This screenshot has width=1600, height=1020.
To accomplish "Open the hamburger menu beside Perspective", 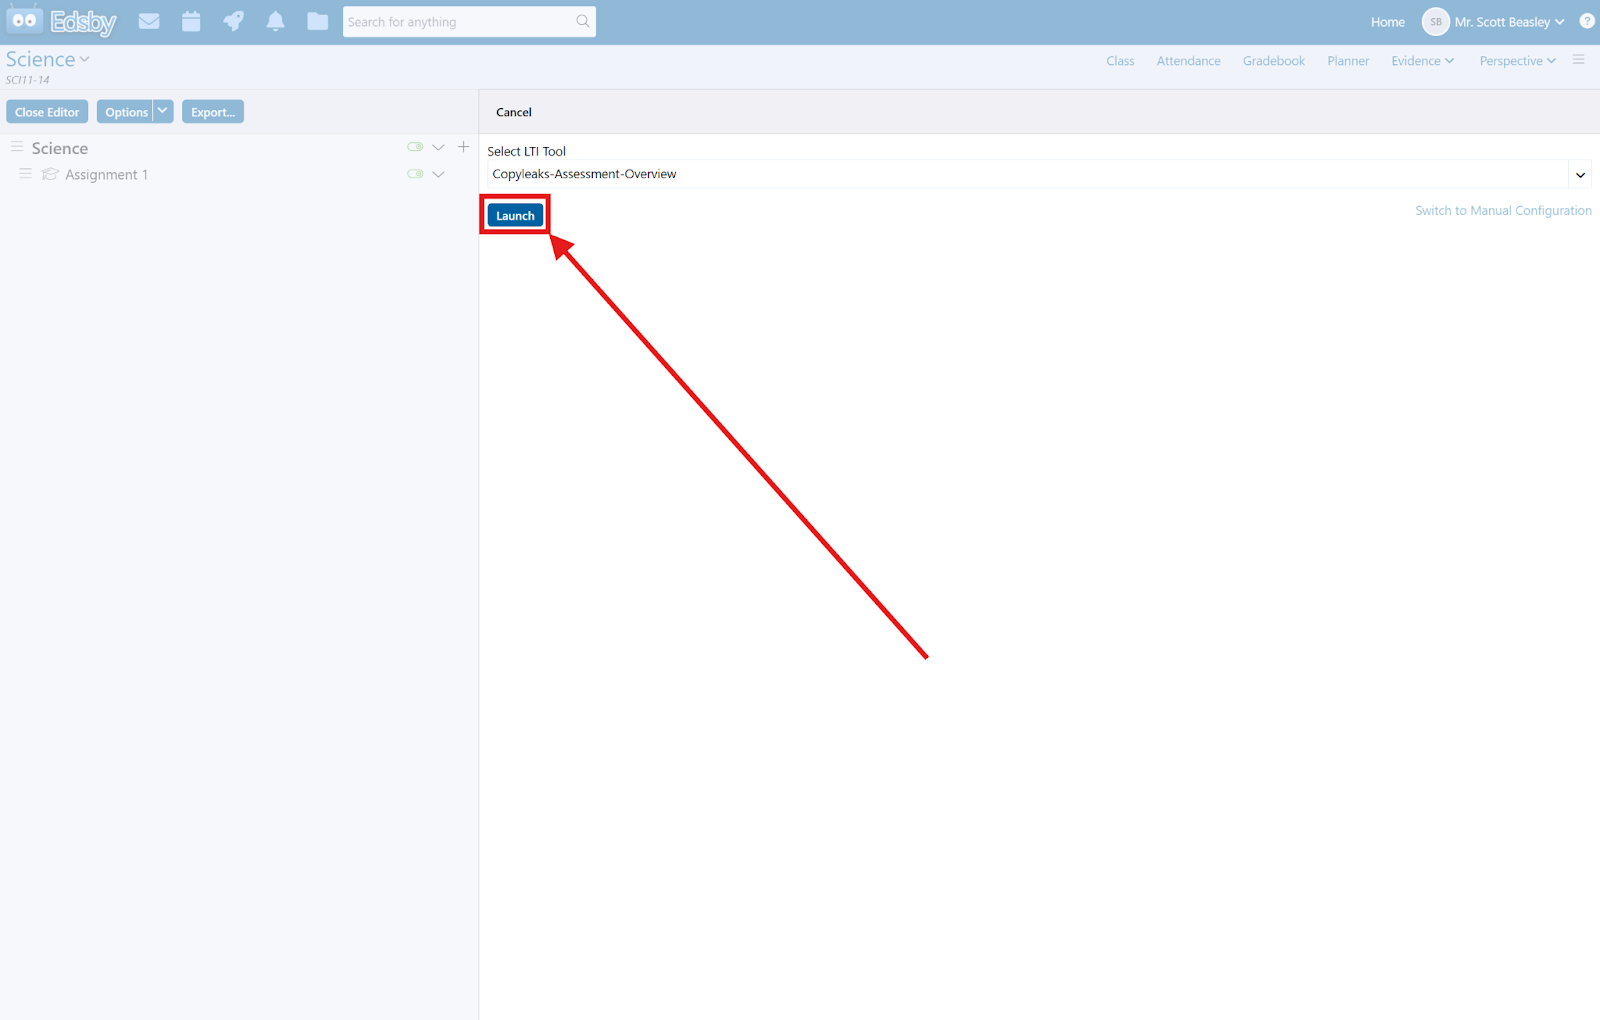I will click(1579, 60).
